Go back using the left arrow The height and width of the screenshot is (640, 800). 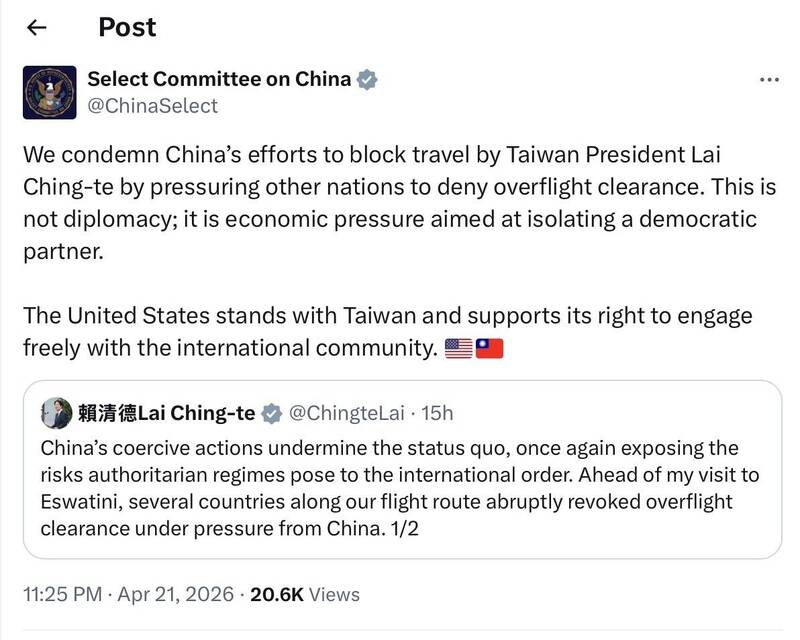coord(37,28)
